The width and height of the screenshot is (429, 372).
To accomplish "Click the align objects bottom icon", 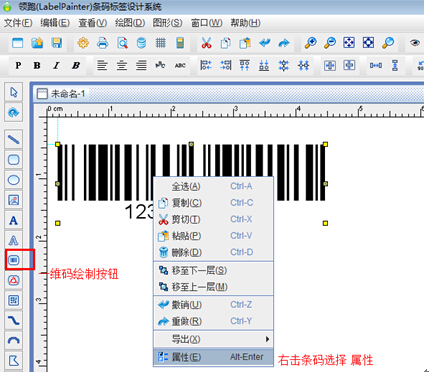I will click(x=264, y=65).
